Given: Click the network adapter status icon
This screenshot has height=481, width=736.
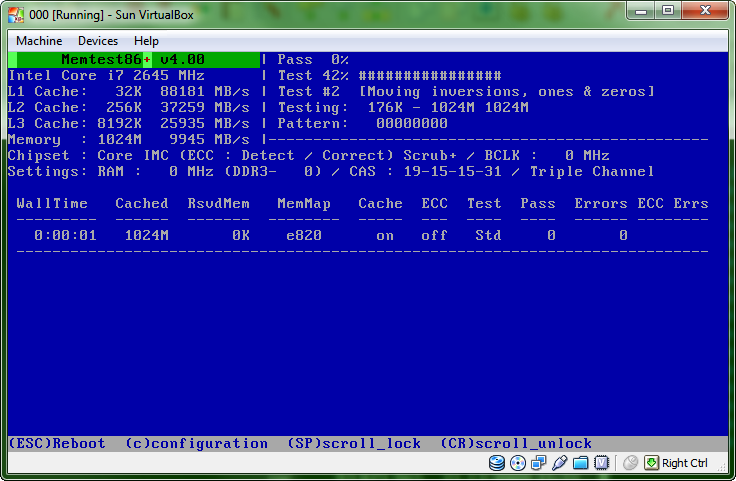Looking at the screenshot, I should [x=539, y=463].
